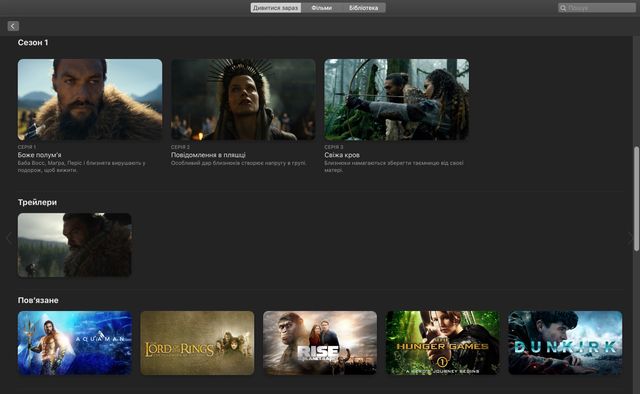Viewport: 640px width, 394px height.
Task: Open The Hunger Games related movie
Action: [x=442, y=343]
